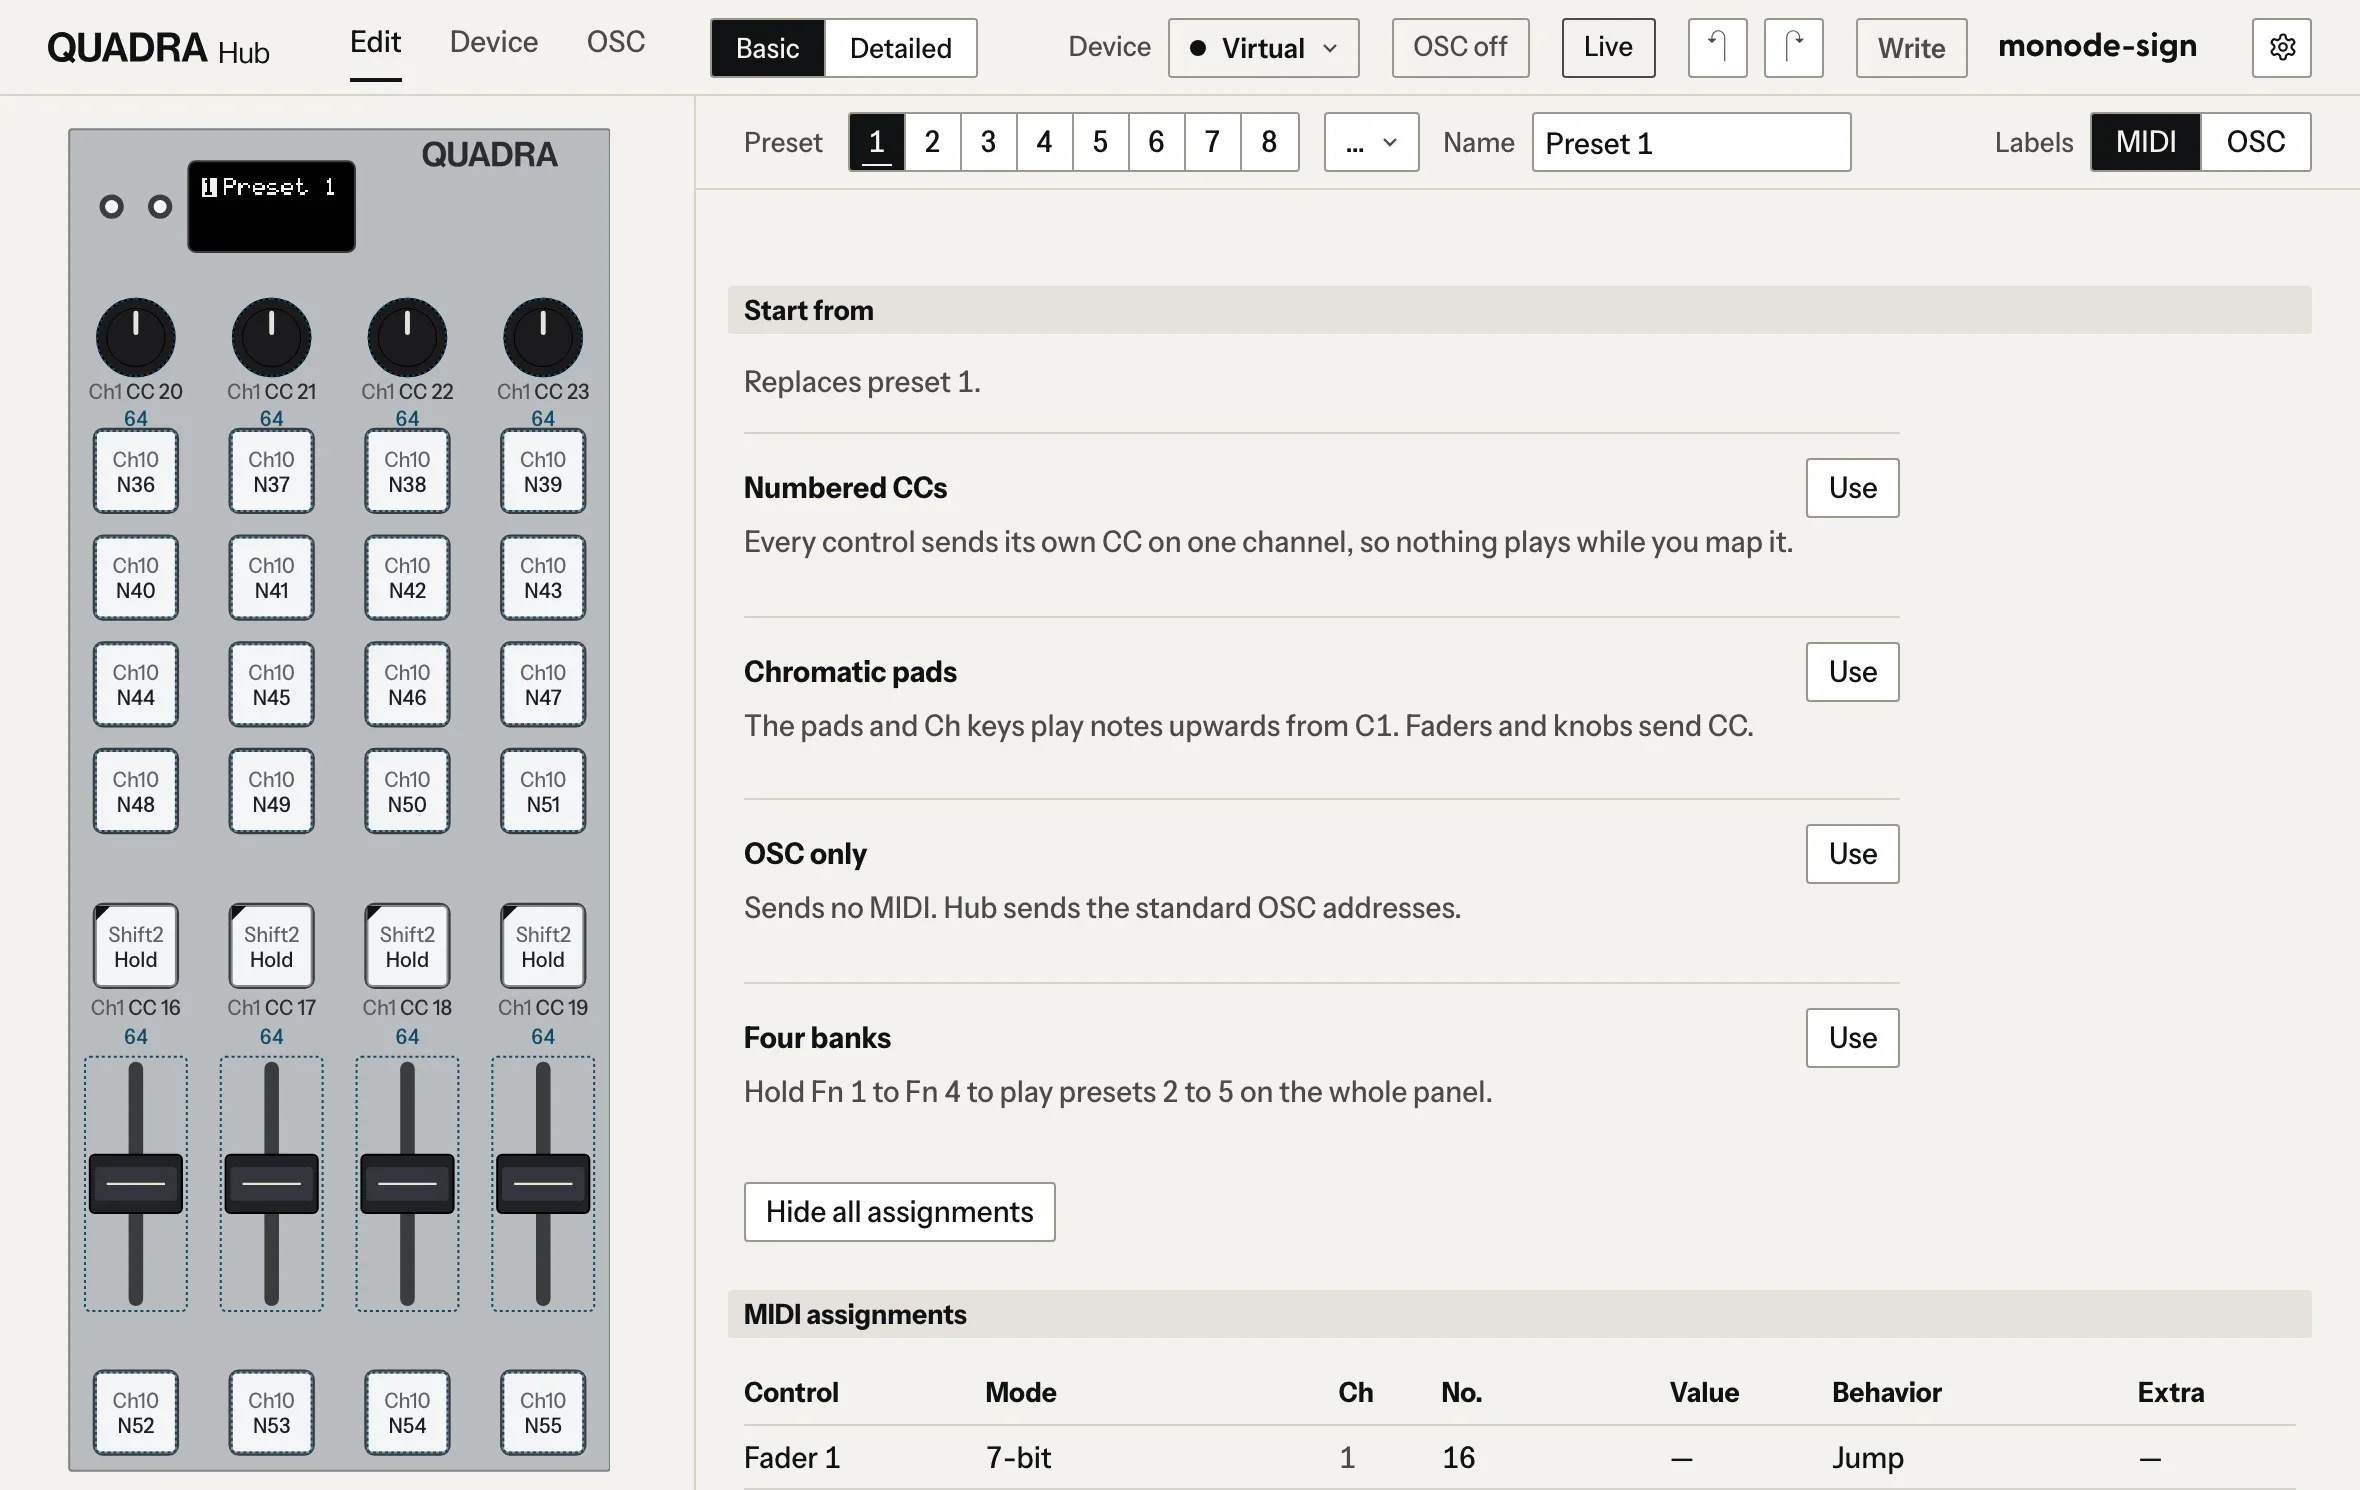
Task: Use the Numbered CCs template
Action: (1852, 488)
